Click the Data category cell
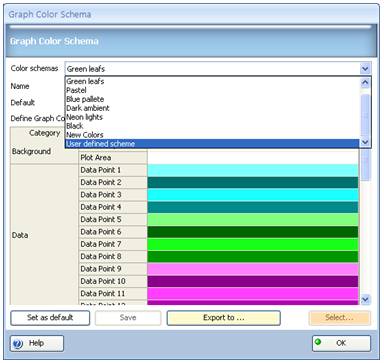384x363 pixels. coord(44,235)
